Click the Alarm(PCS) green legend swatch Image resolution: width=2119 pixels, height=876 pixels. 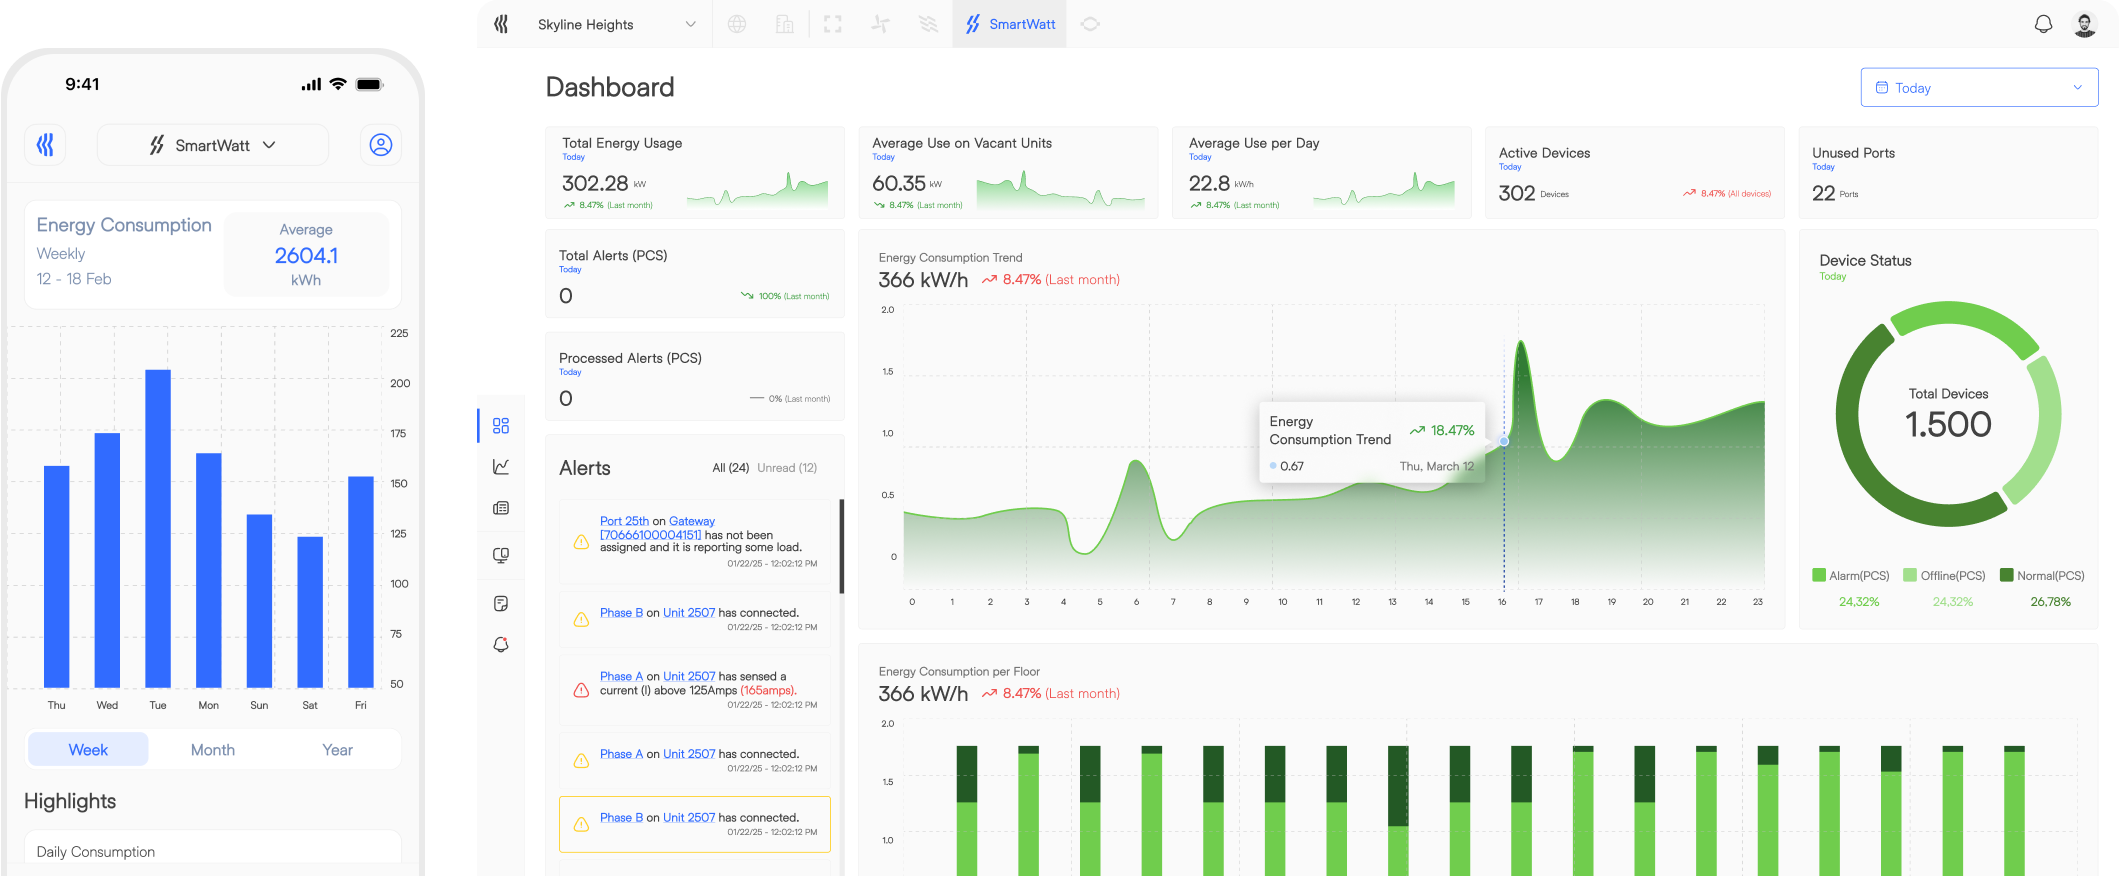click(1819, 575)
